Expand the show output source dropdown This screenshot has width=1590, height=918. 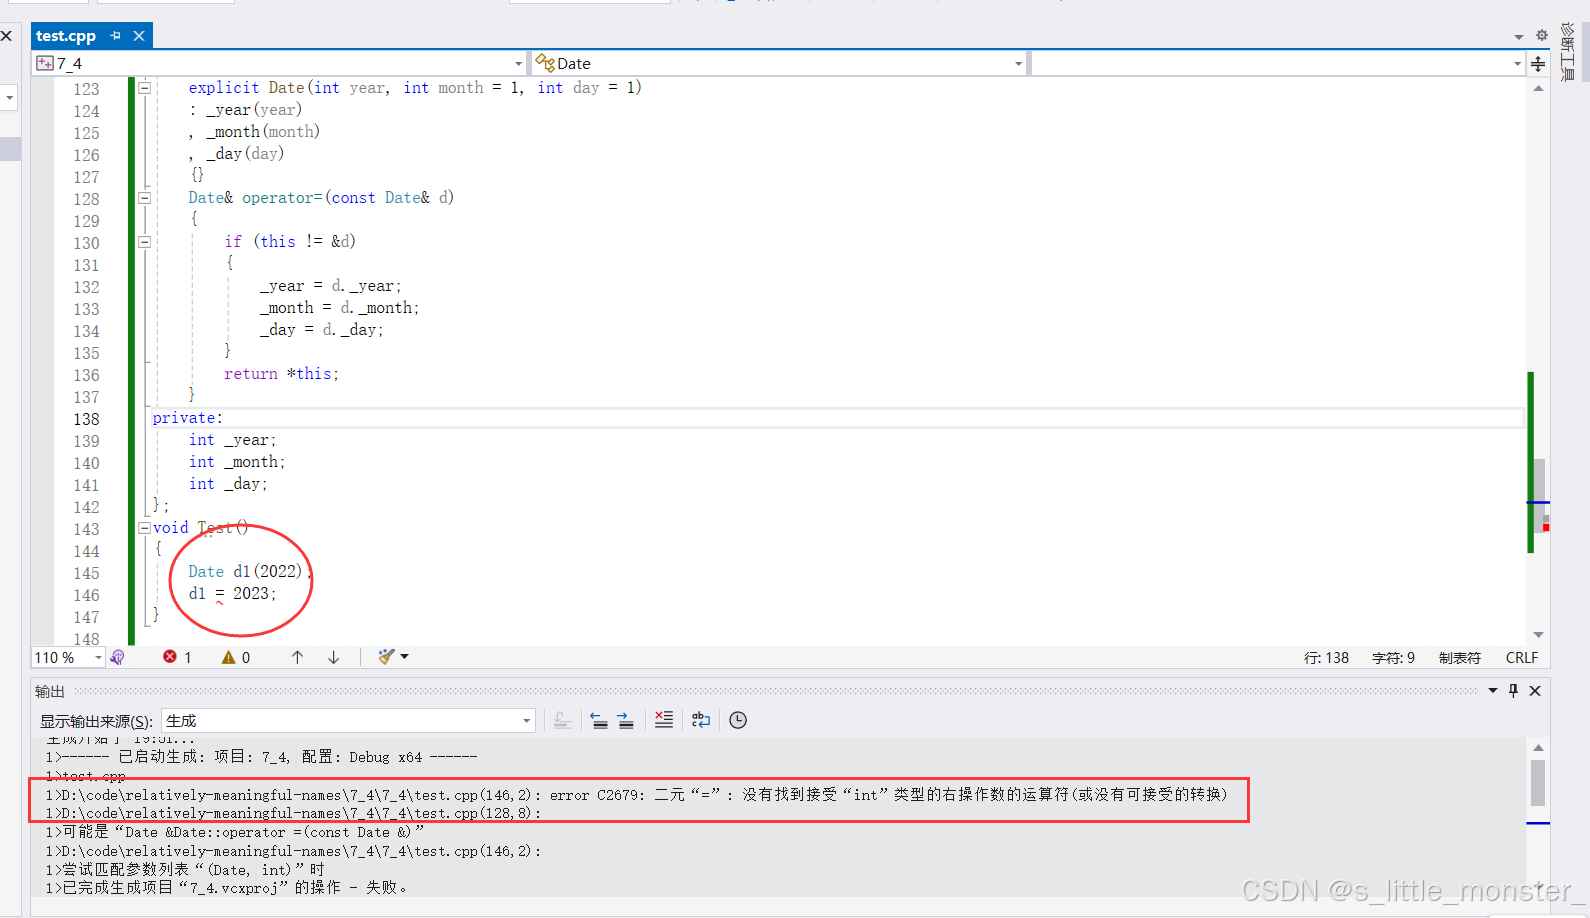click(526, 721)
